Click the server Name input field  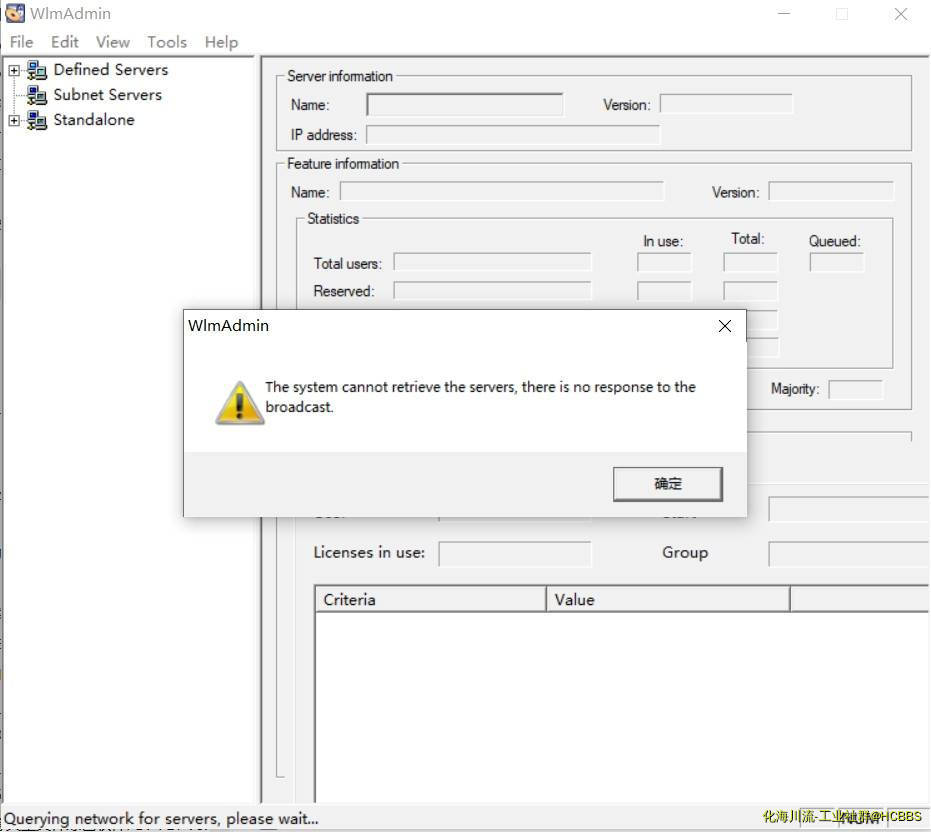click(464, 105)
